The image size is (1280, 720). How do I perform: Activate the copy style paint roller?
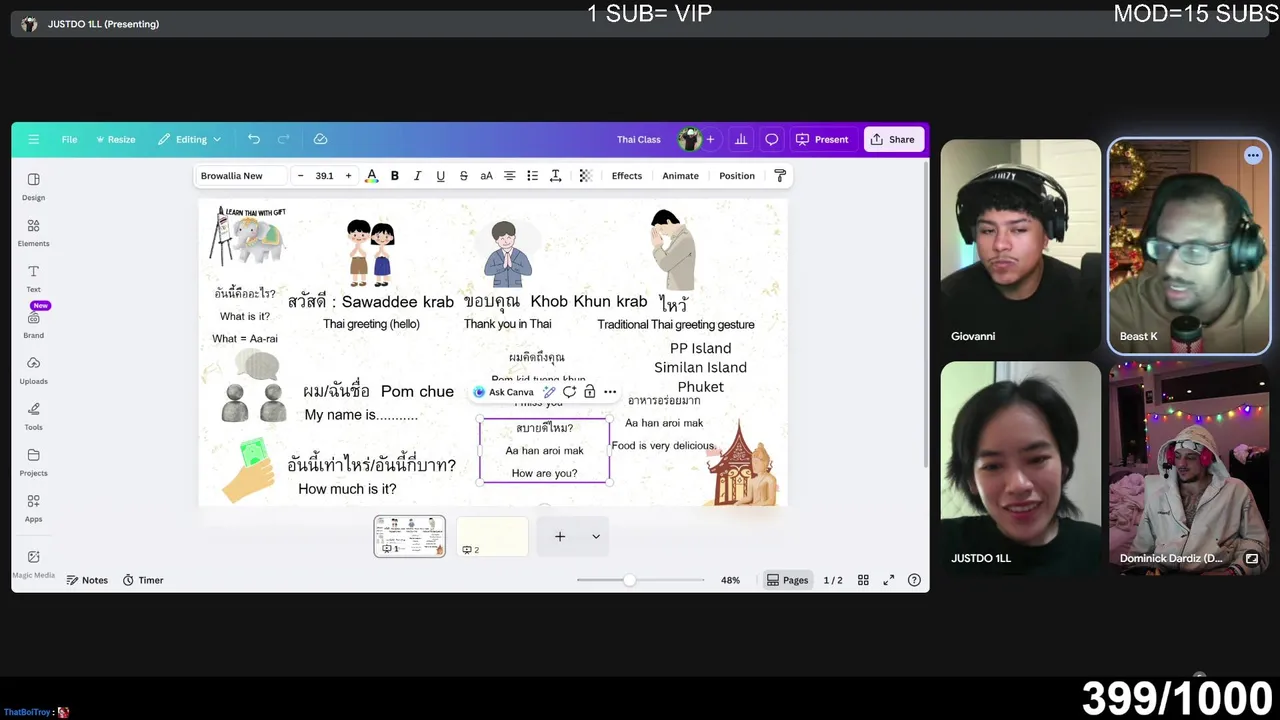(x=780, y=176)
